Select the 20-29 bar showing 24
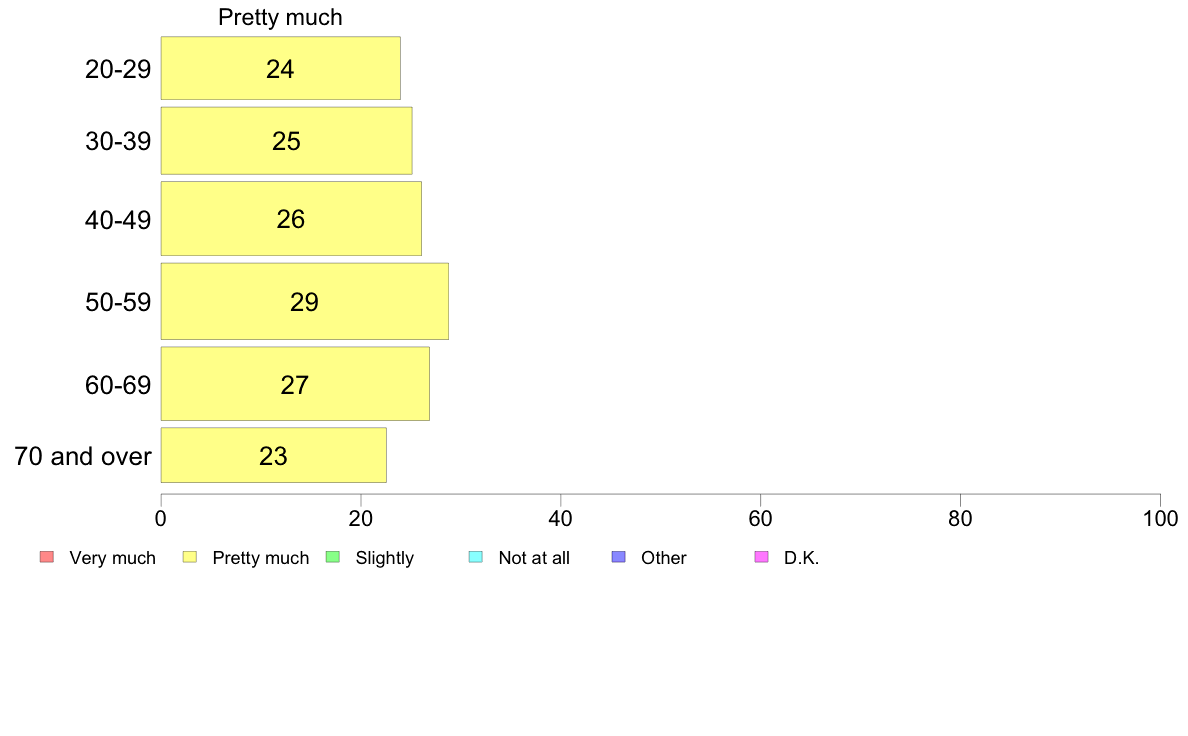Image resolution: width=1188 pixels, height=736 pixels. [280, 68]
